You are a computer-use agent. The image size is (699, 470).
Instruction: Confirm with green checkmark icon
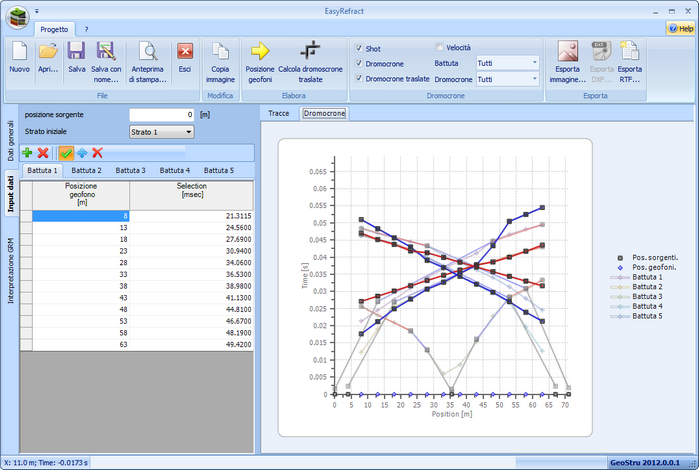tap(66, 153)
